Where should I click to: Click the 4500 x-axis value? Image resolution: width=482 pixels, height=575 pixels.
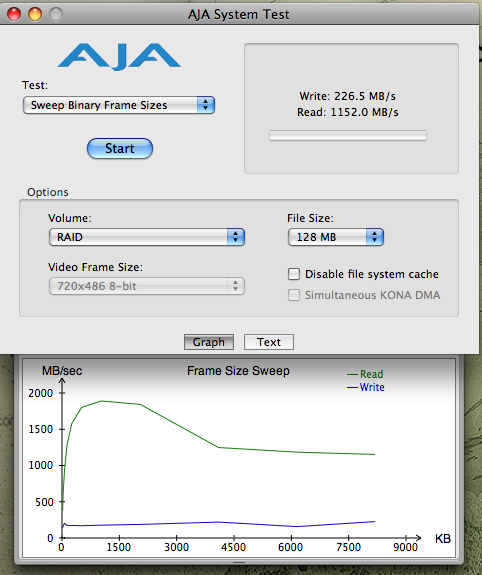pyautogui.click(x=233, y=547)
